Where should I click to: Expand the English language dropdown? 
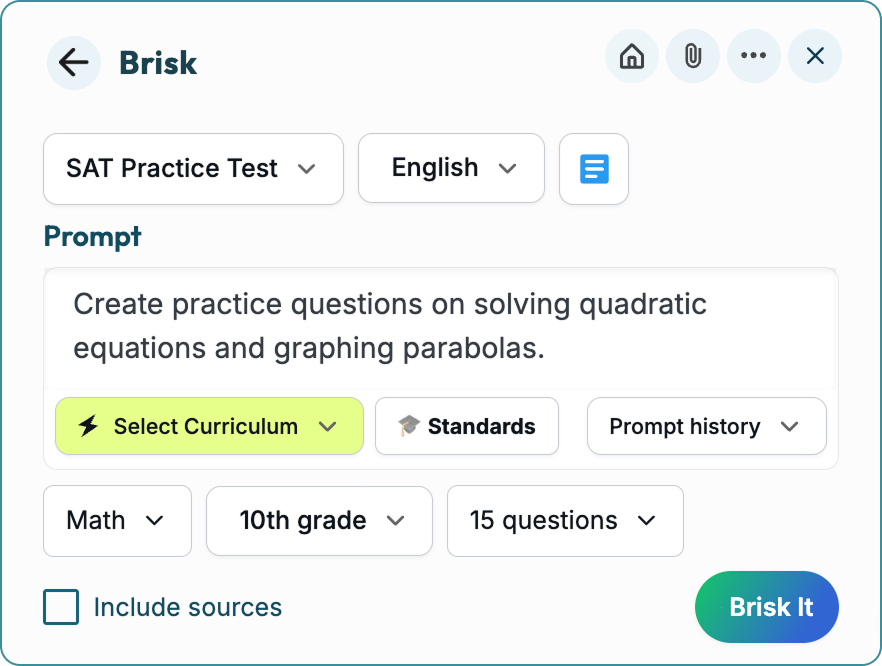pyautogui.click(x=451, y=169)
